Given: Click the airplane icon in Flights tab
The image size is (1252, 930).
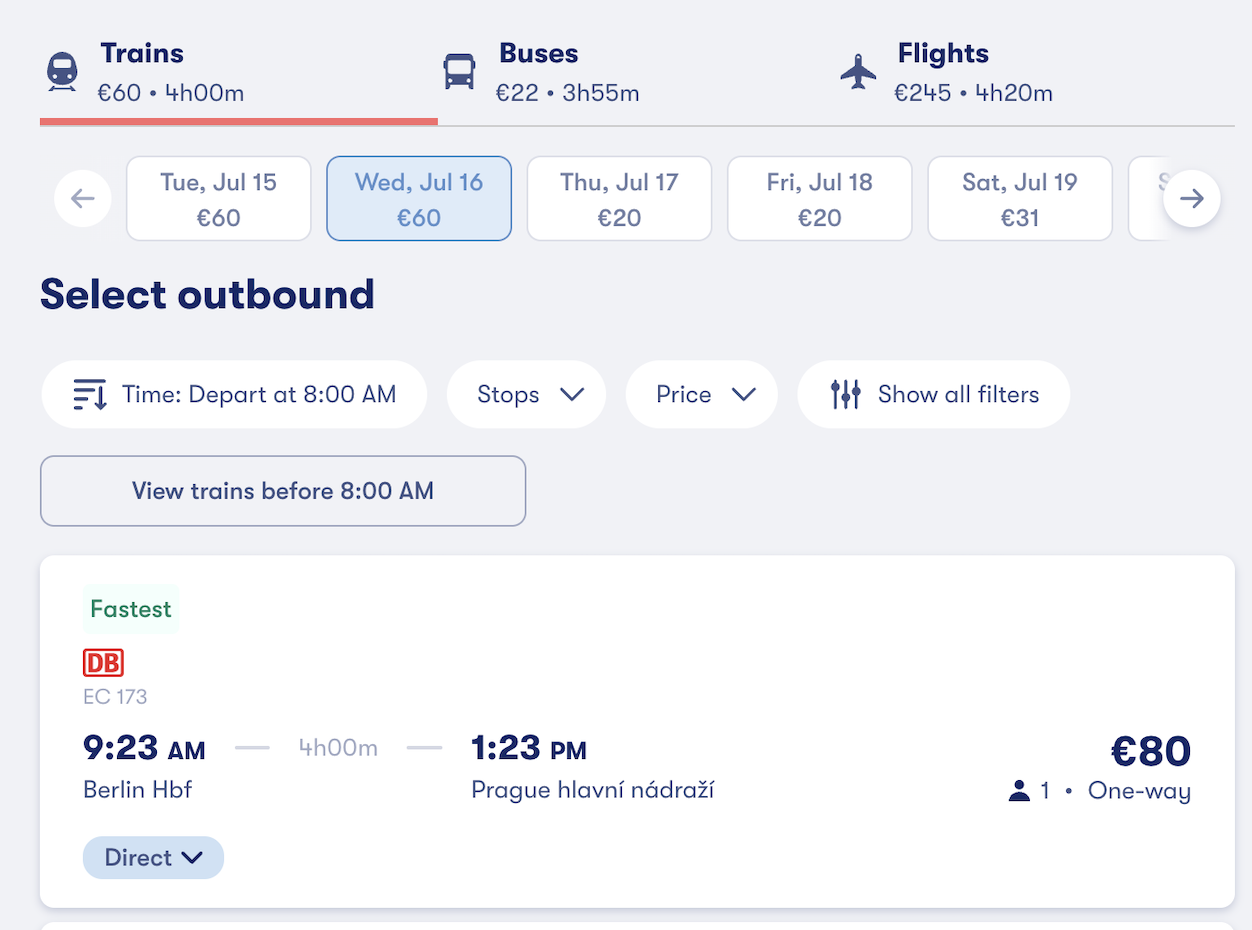Looking at the screenshot, I should click(858, 72).
